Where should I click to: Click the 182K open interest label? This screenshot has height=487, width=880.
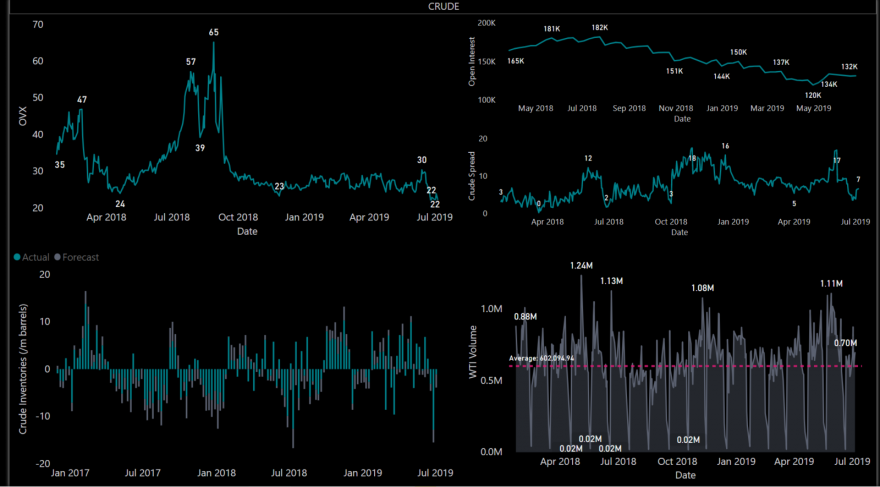(x=599, y=27)
